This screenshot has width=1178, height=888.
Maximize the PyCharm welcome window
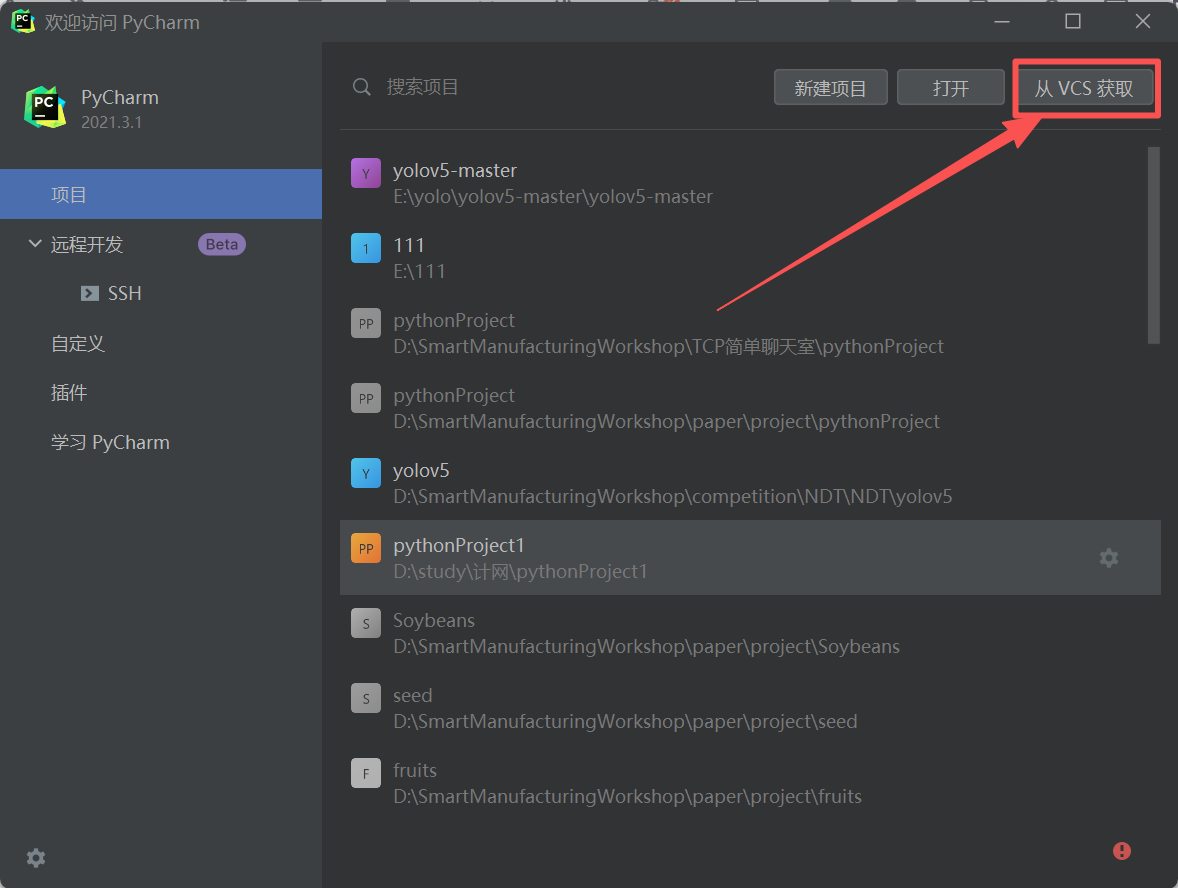pos(1073,21)
